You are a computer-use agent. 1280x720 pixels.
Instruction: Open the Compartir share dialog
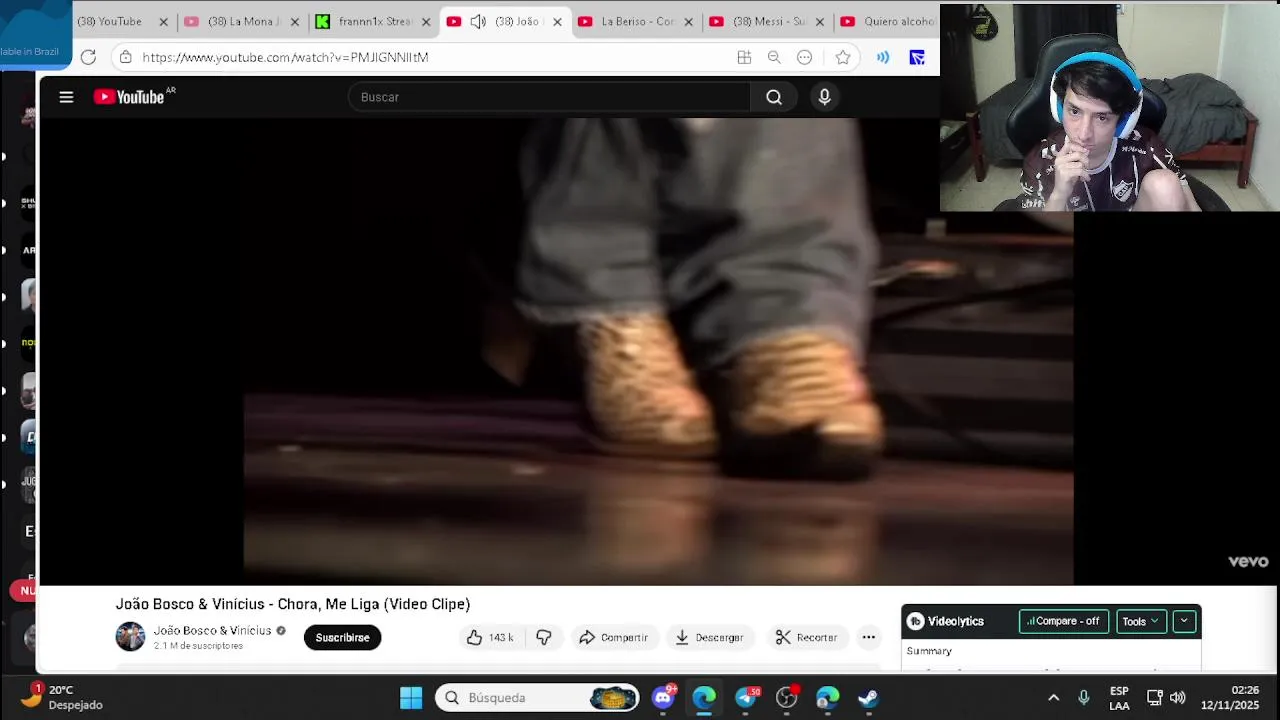point(613,637)
